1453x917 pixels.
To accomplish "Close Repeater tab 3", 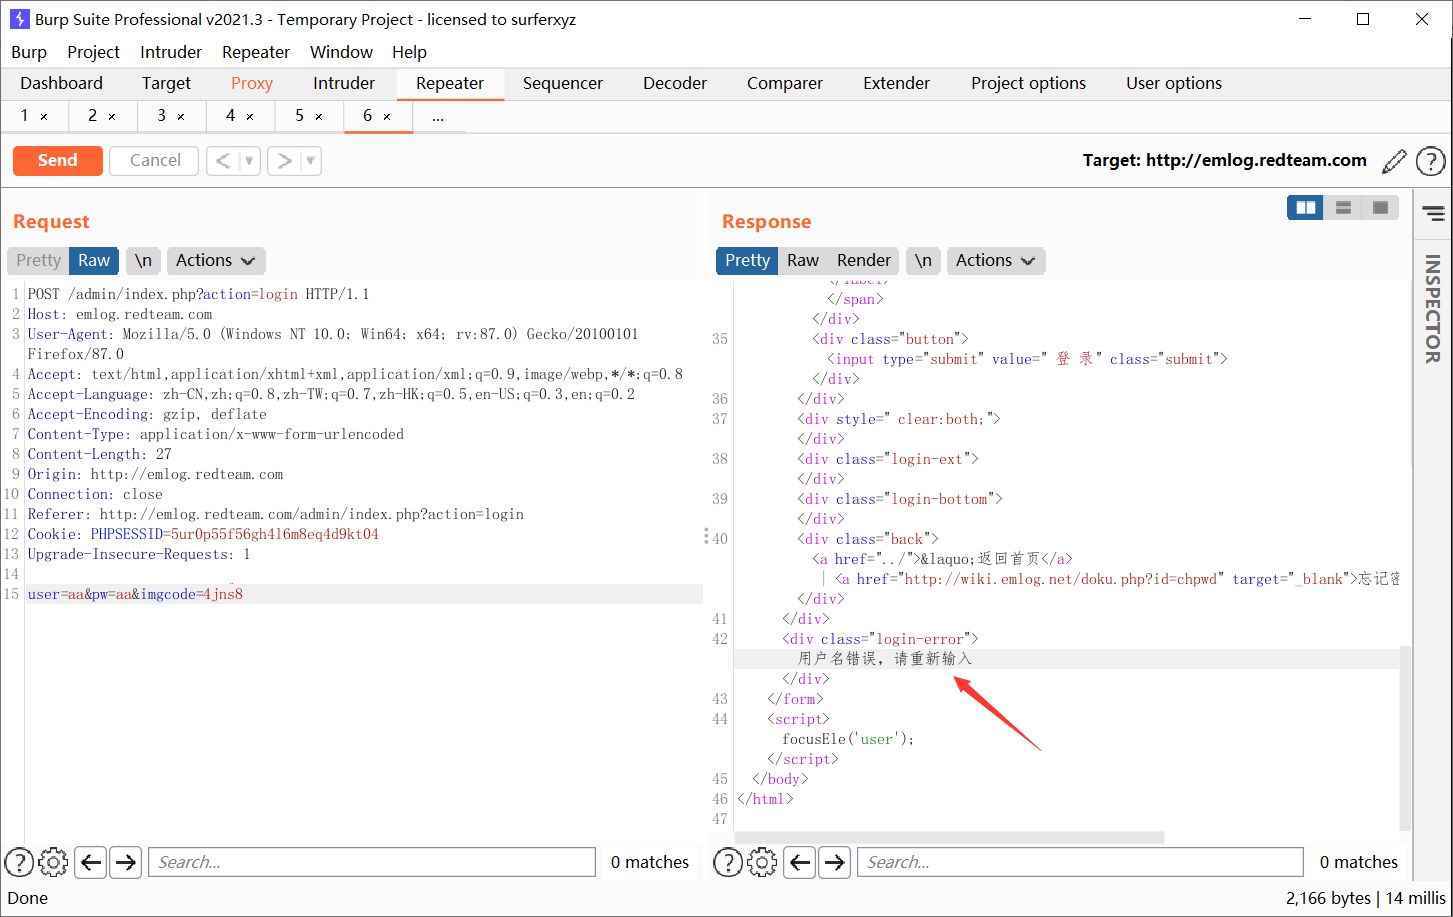I will point(181,117).
